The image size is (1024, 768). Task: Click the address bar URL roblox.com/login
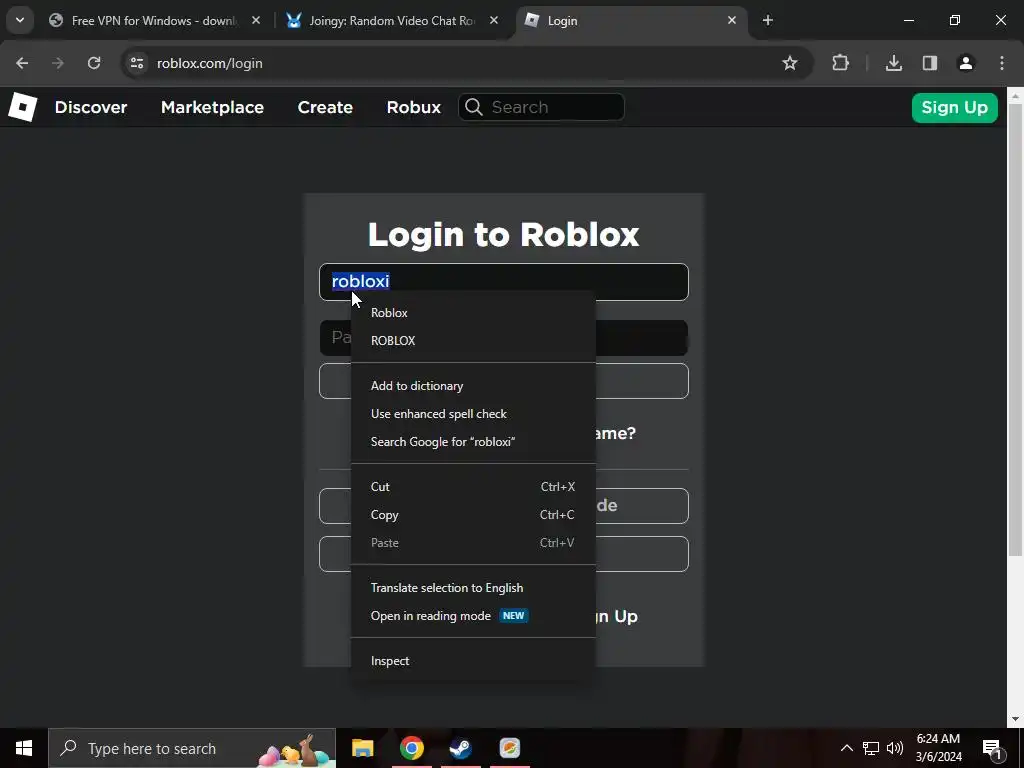pyautogui.click(x=210, y=63)
